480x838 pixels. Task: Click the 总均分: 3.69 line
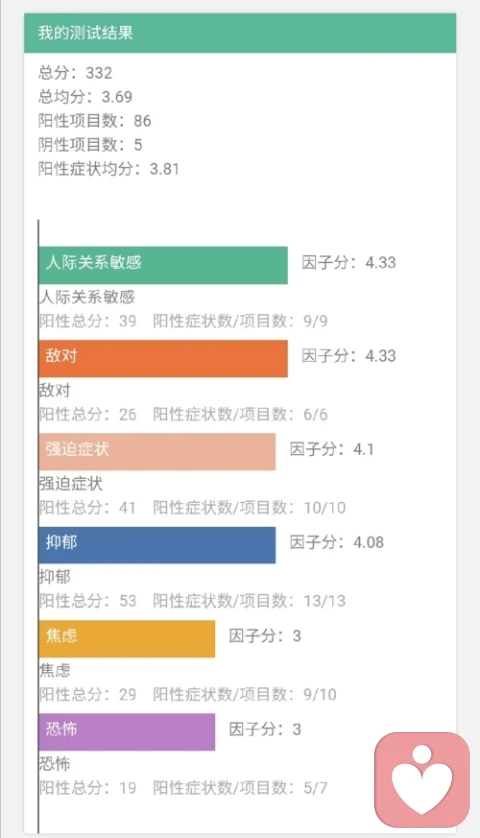pyautogui.click(x=86, y=97)
